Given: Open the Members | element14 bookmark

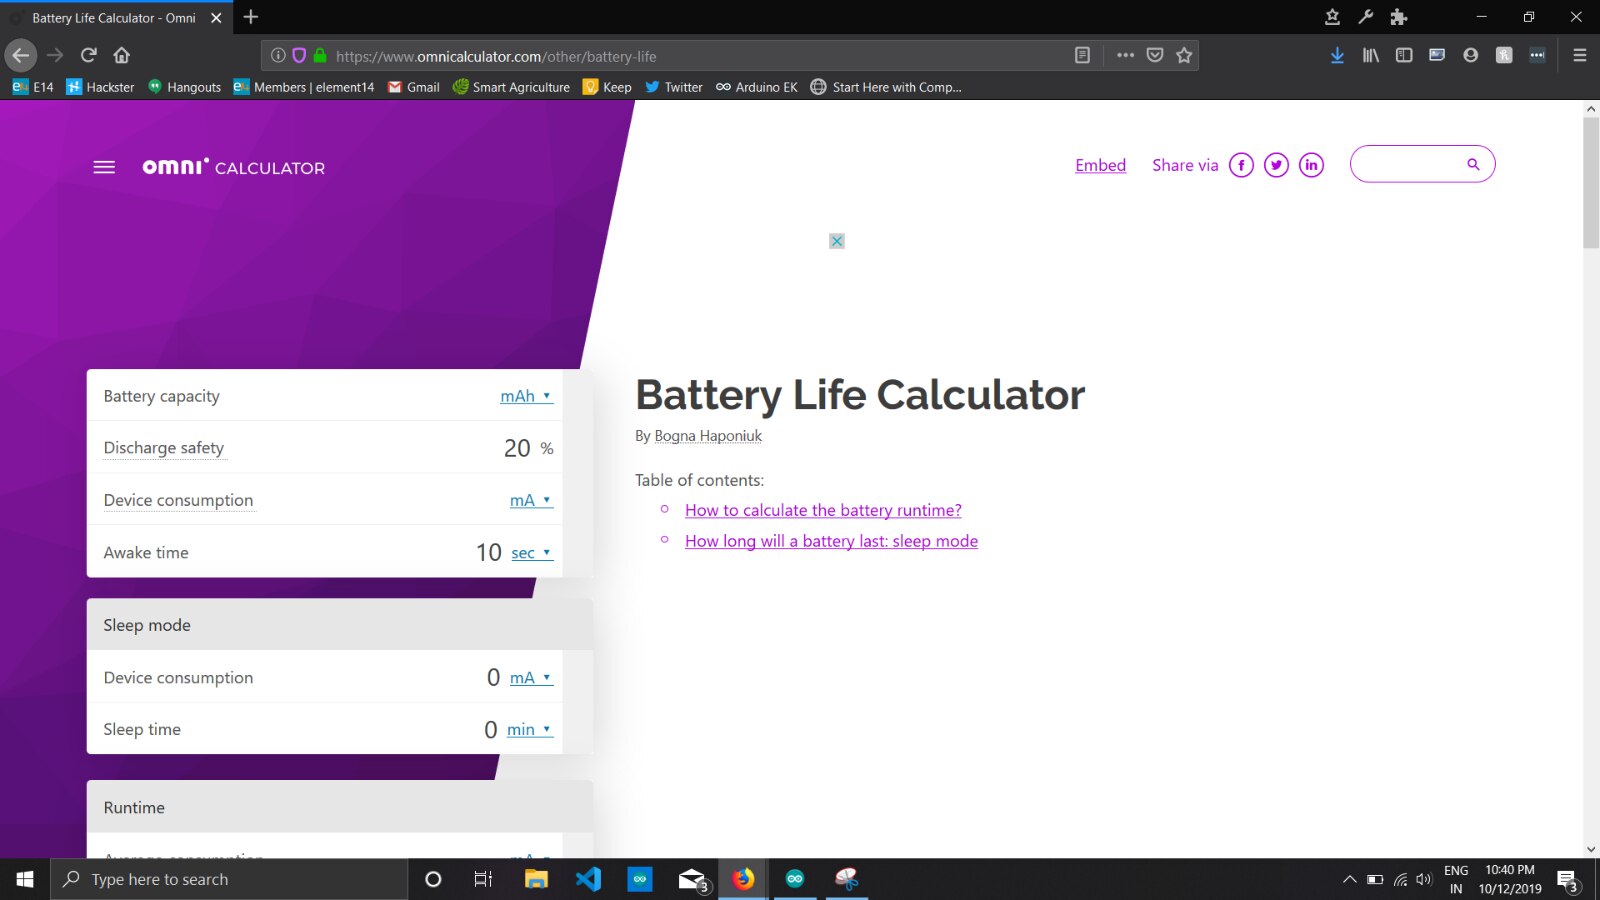Looking at the screenshot, I should [304, 87].
